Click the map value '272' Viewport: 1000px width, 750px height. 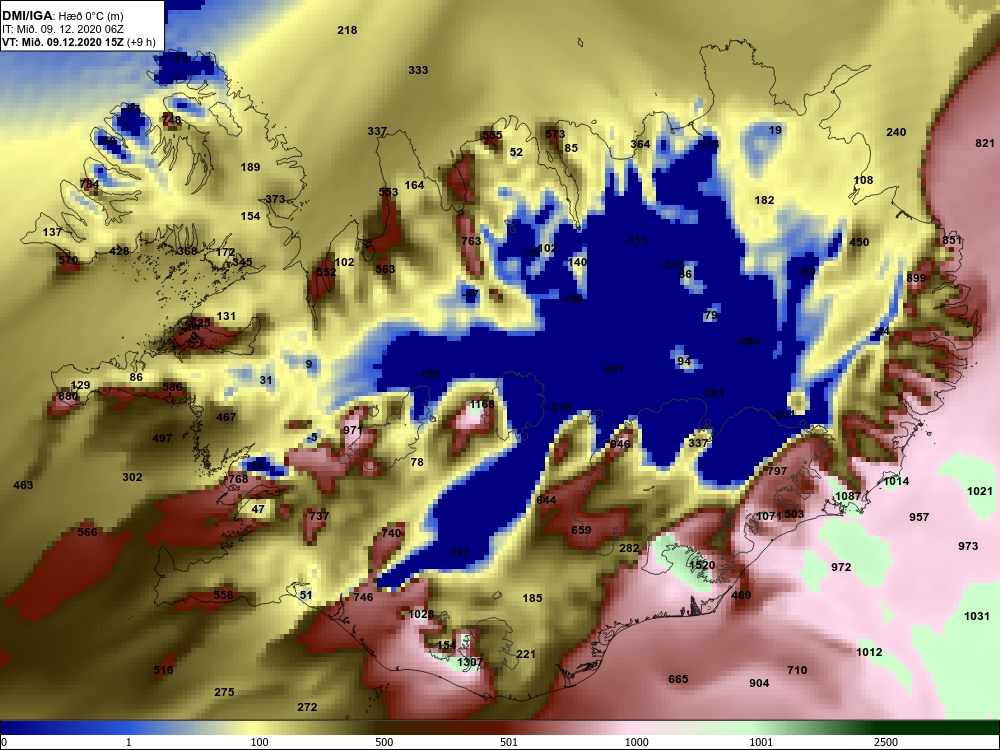click(x=307, y=707)
